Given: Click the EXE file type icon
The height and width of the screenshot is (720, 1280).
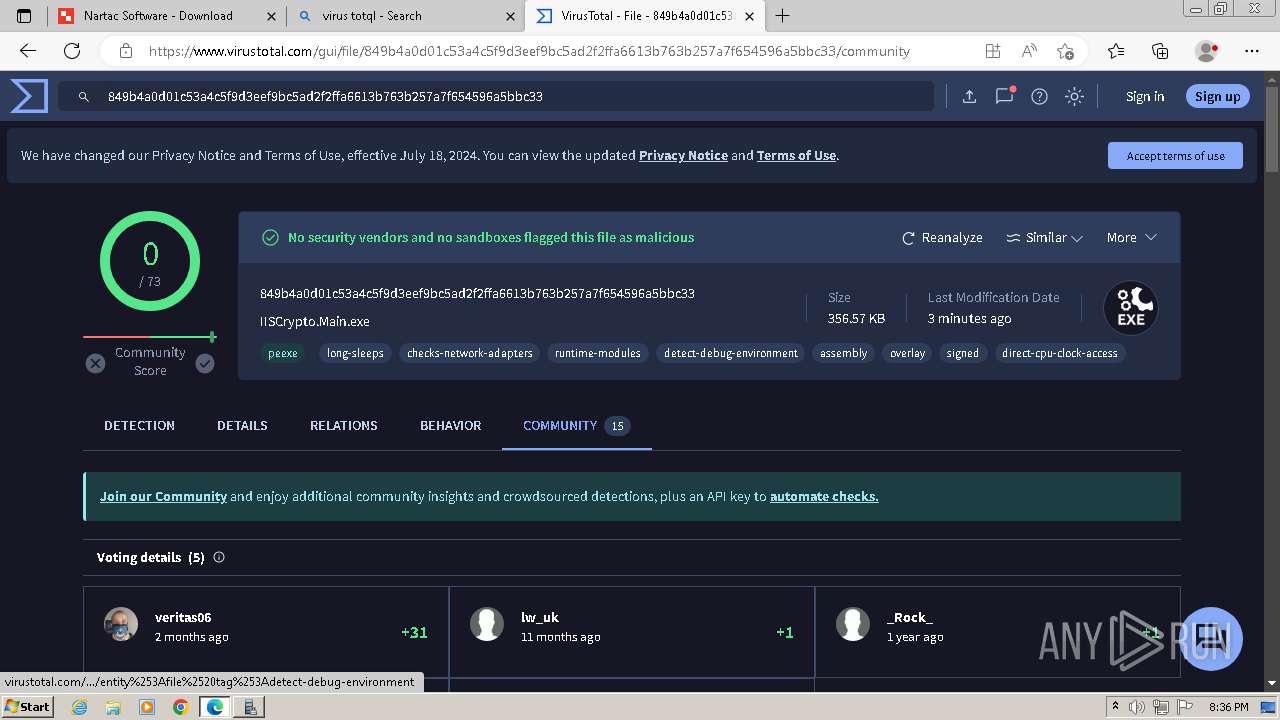Looking at the screenshot, I should [1131, 308].
